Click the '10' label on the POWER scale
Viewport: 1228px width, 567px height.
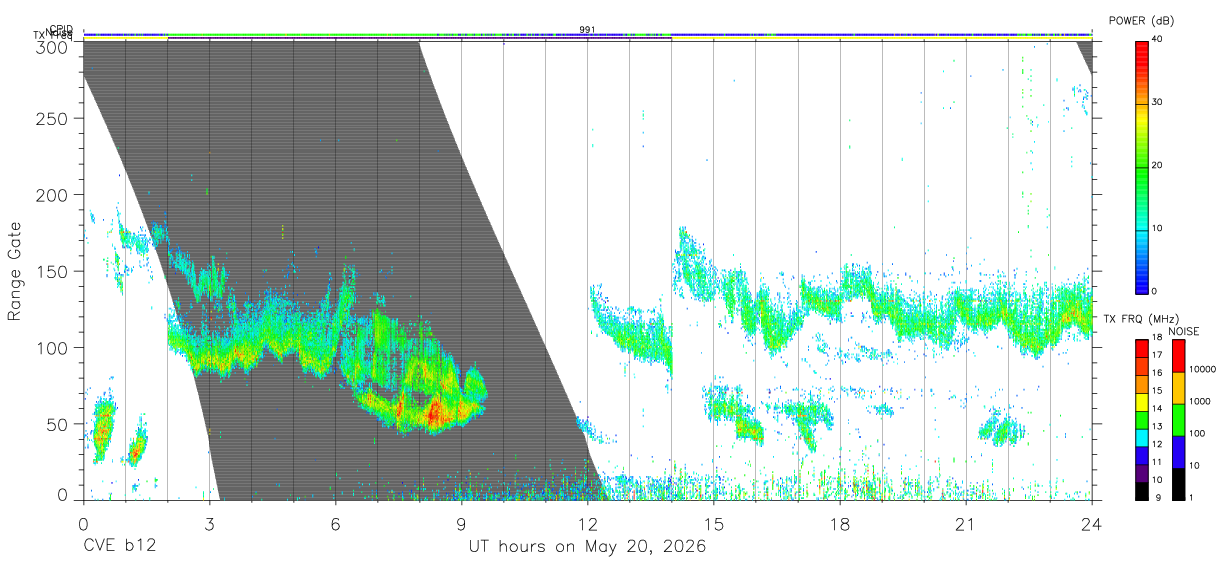pyautogui.click(x=1159, y=228)
